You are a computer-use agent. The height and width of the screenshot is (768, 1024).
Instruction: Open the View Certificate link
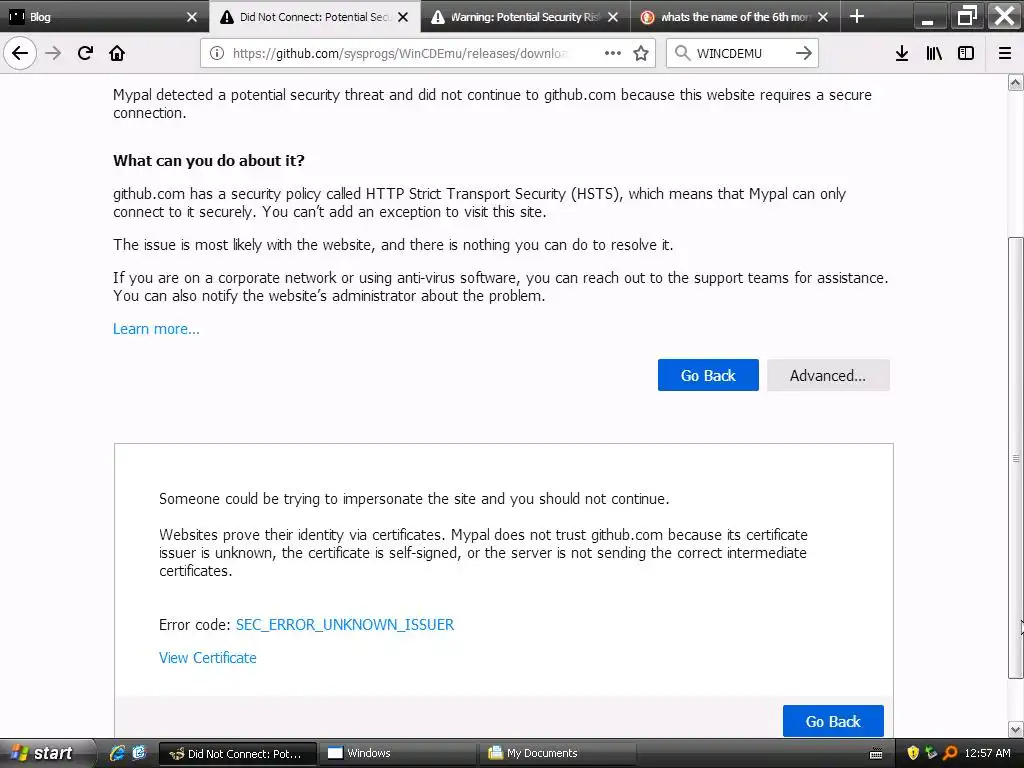coord(208,658)
